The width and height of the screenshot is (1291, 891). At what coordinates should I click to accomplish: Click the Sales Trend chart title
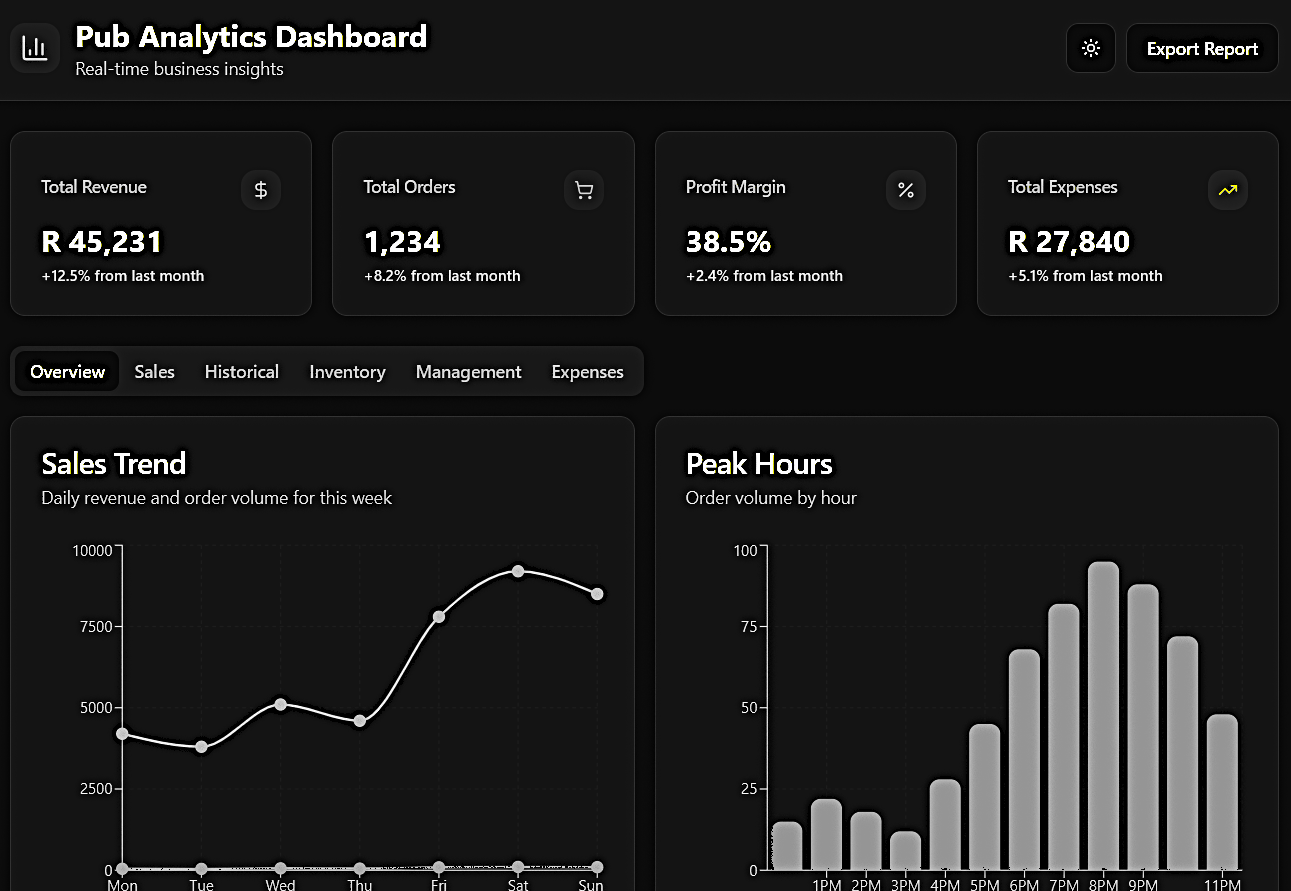point(113,464)
